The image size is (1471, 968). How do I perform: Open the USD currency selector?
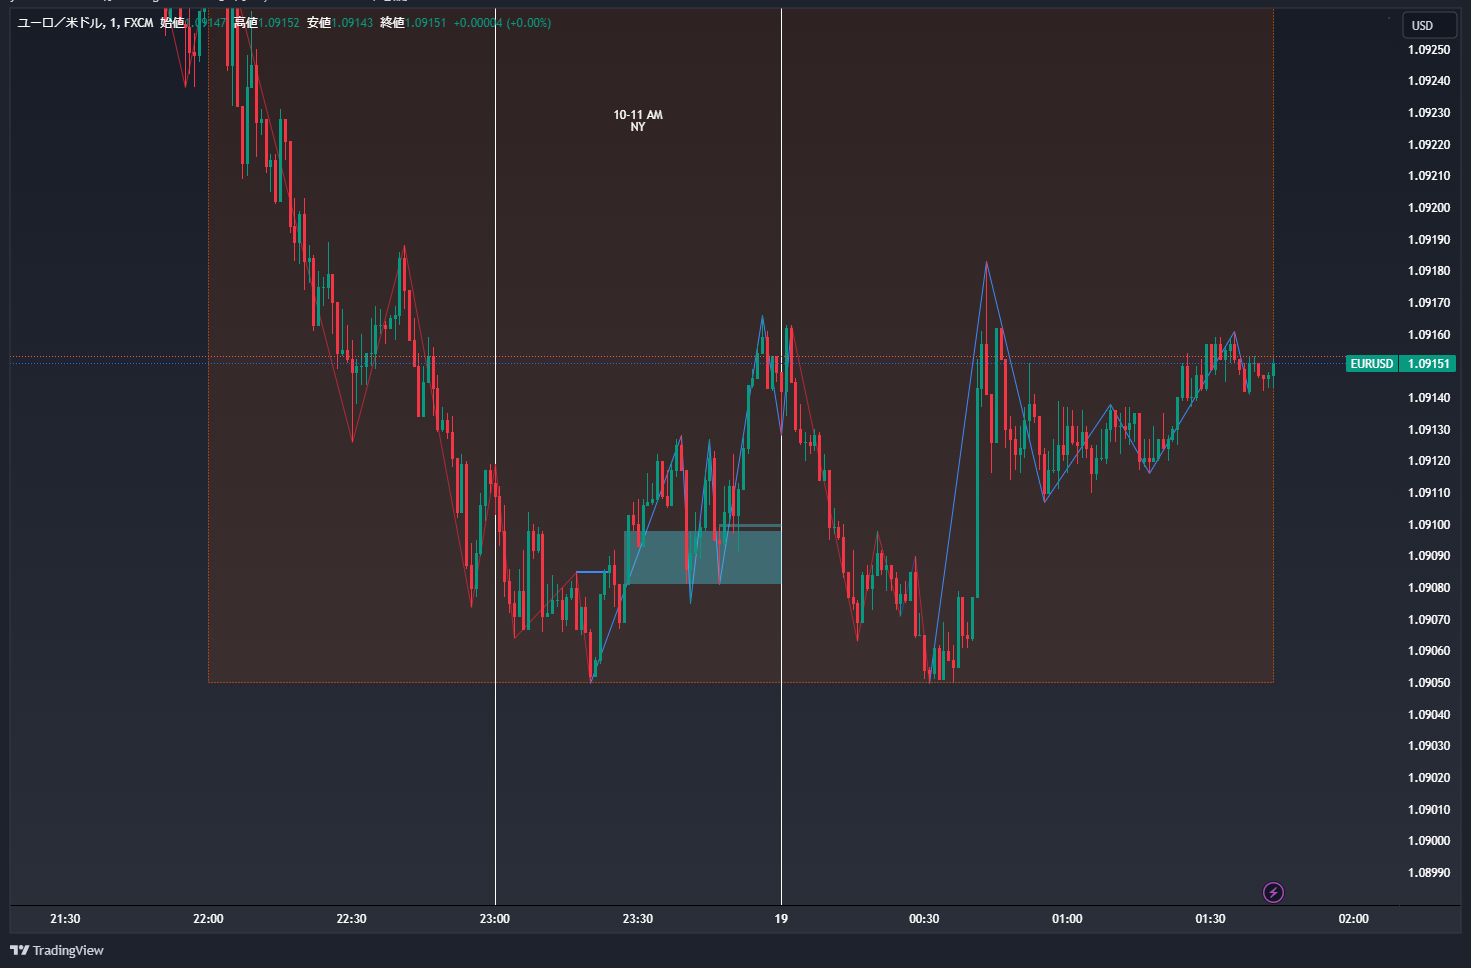click(1422, 25)
